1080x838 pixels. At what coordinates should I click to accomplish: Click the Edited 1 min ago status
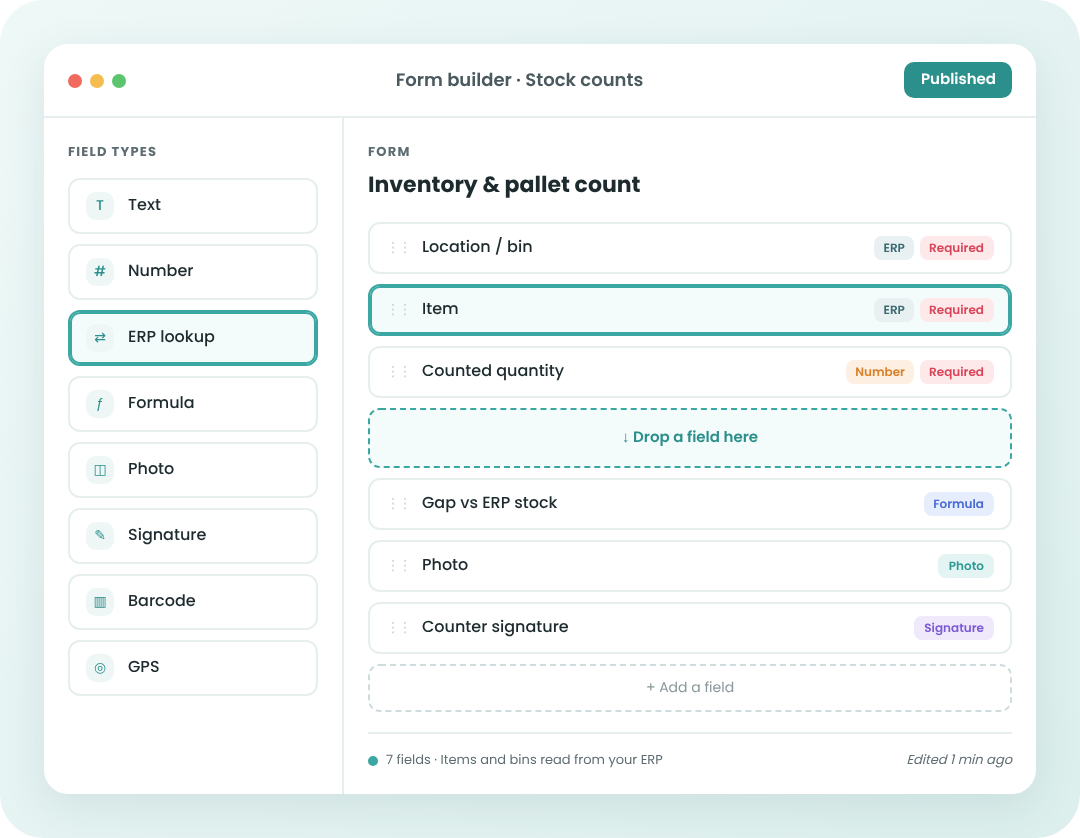(959, 760)
